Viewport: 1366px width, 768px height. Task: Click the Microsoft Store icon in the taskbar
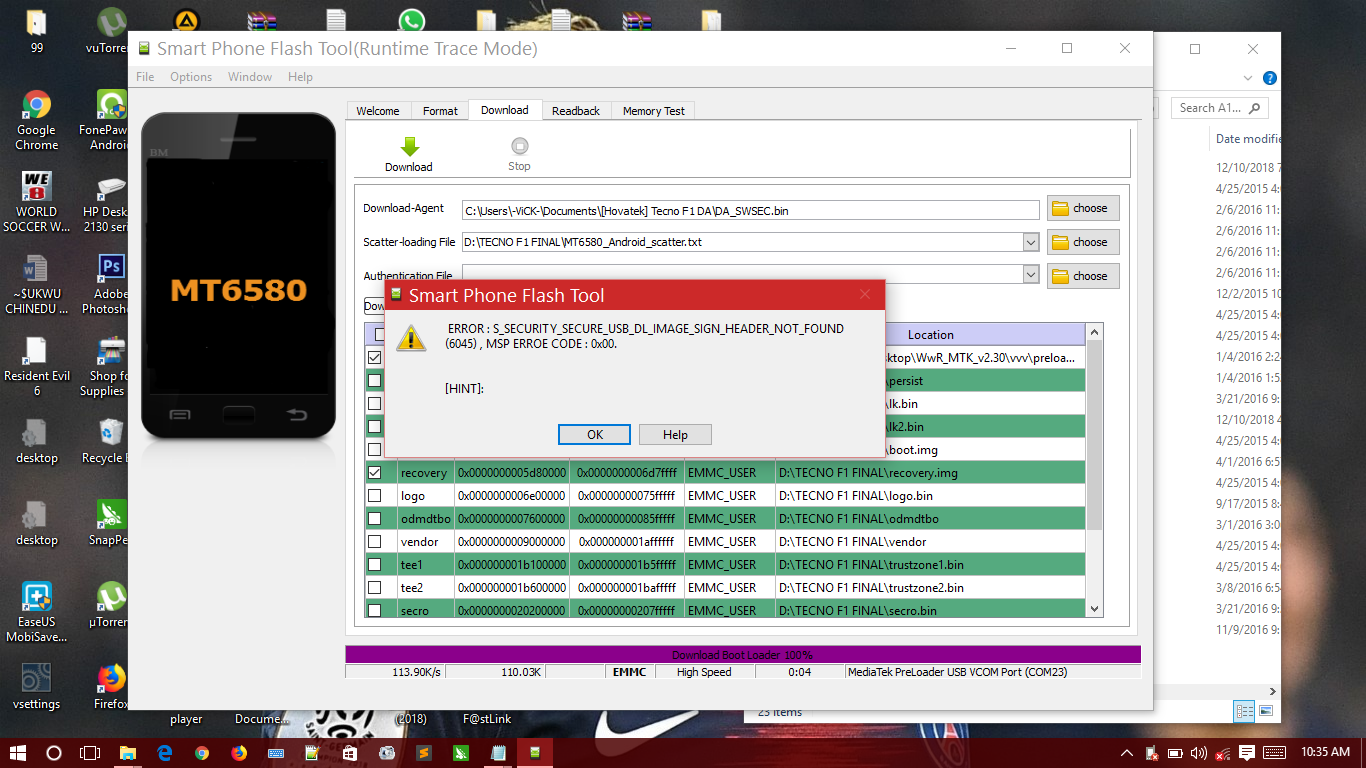[x=350, y=752]
